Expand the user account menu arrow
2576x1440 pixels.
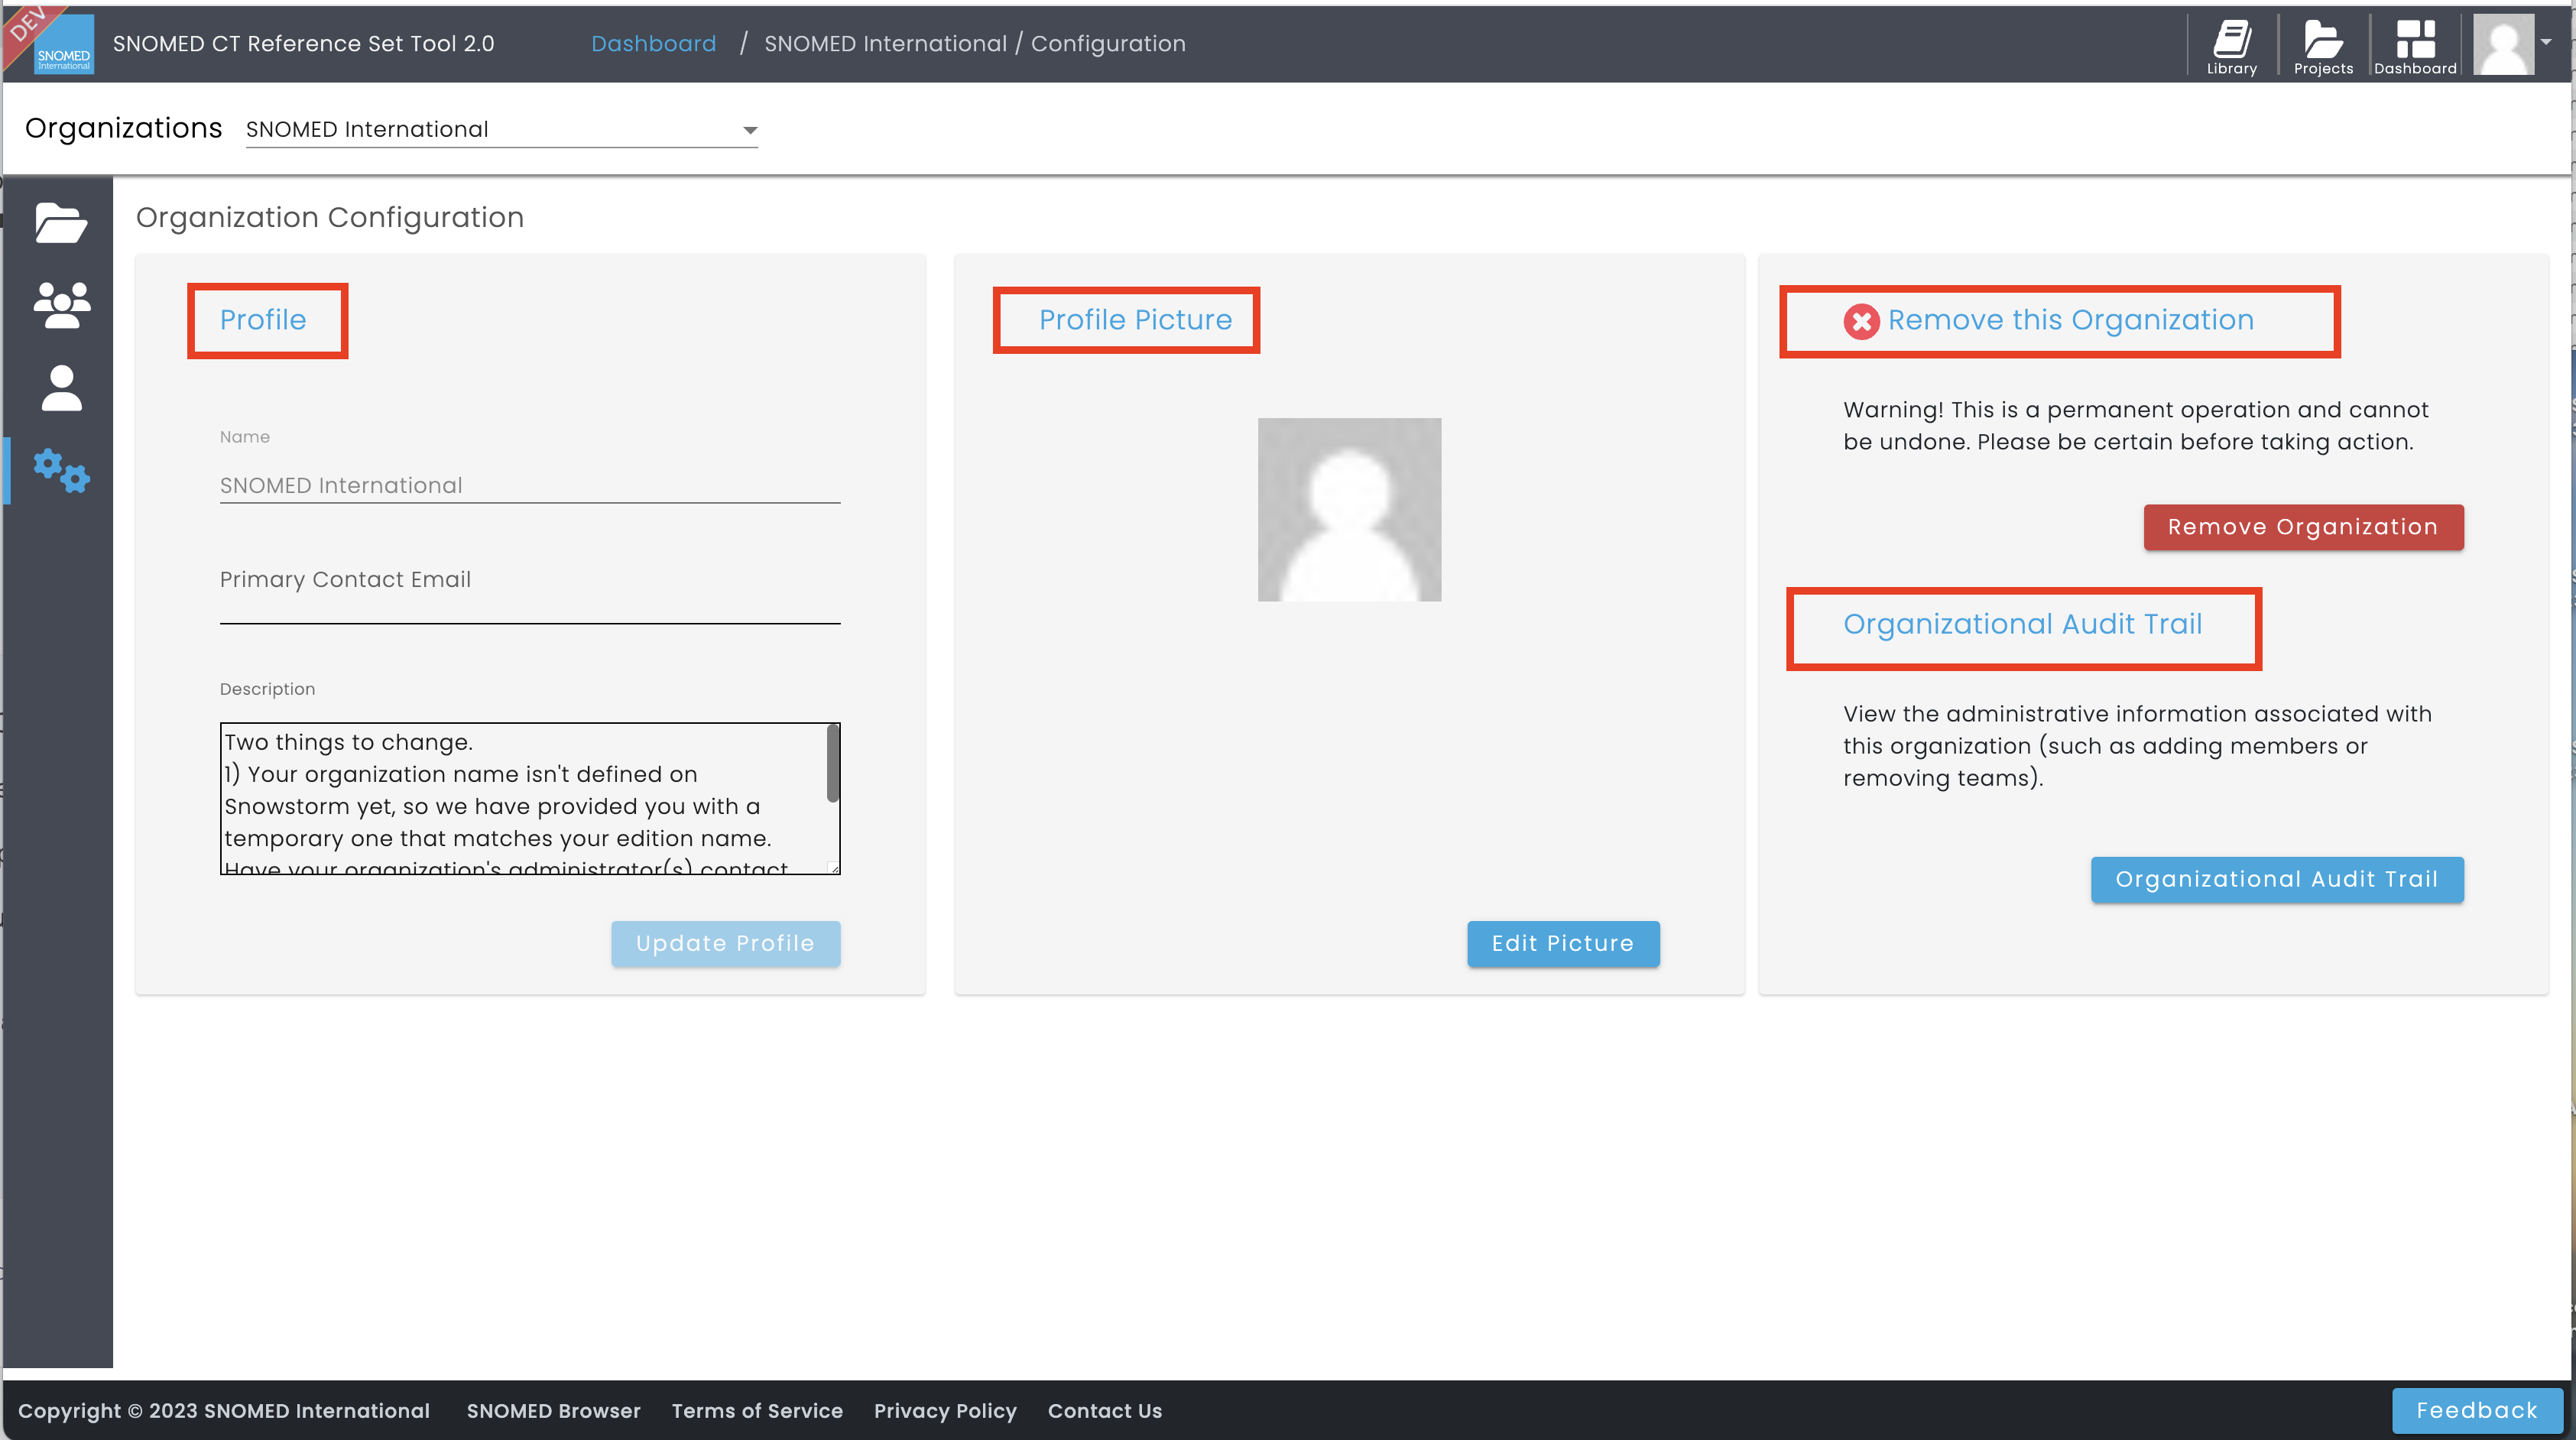[2546, 42]
